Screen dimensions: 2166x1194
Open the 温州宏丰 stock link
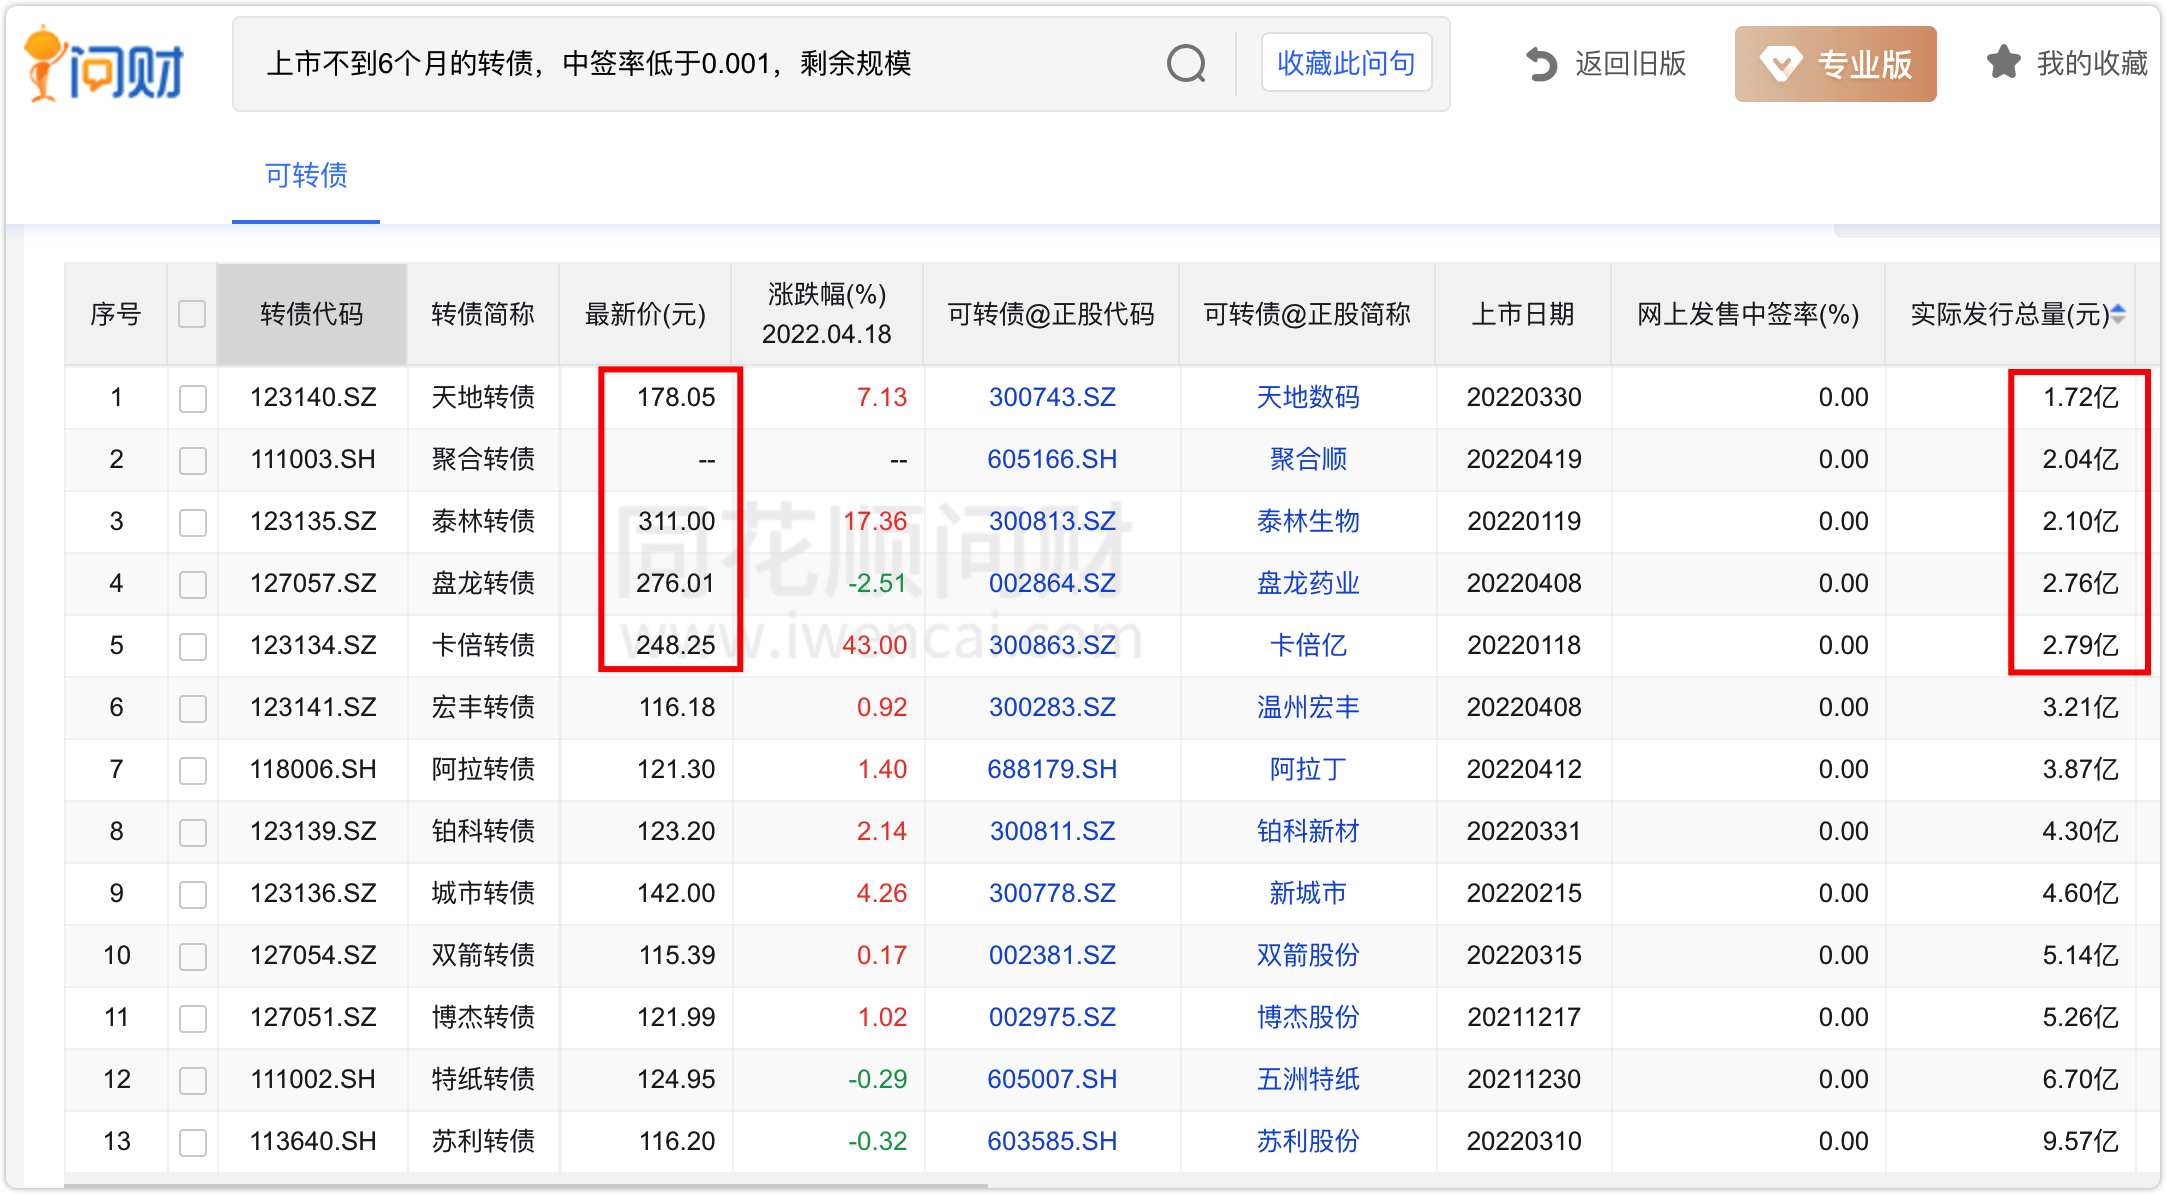(x=1307, y=707)
